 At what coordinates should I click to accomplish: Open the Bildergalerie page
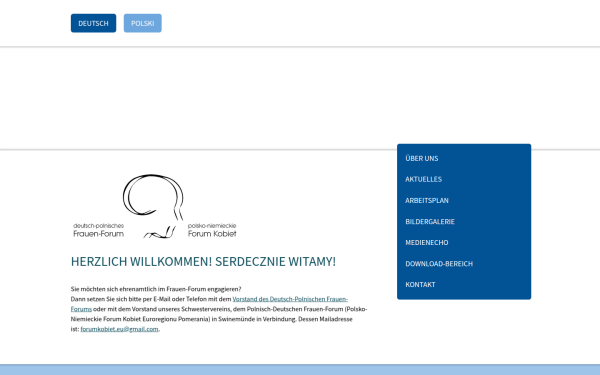pyautogui.click(x=430, y=222)
